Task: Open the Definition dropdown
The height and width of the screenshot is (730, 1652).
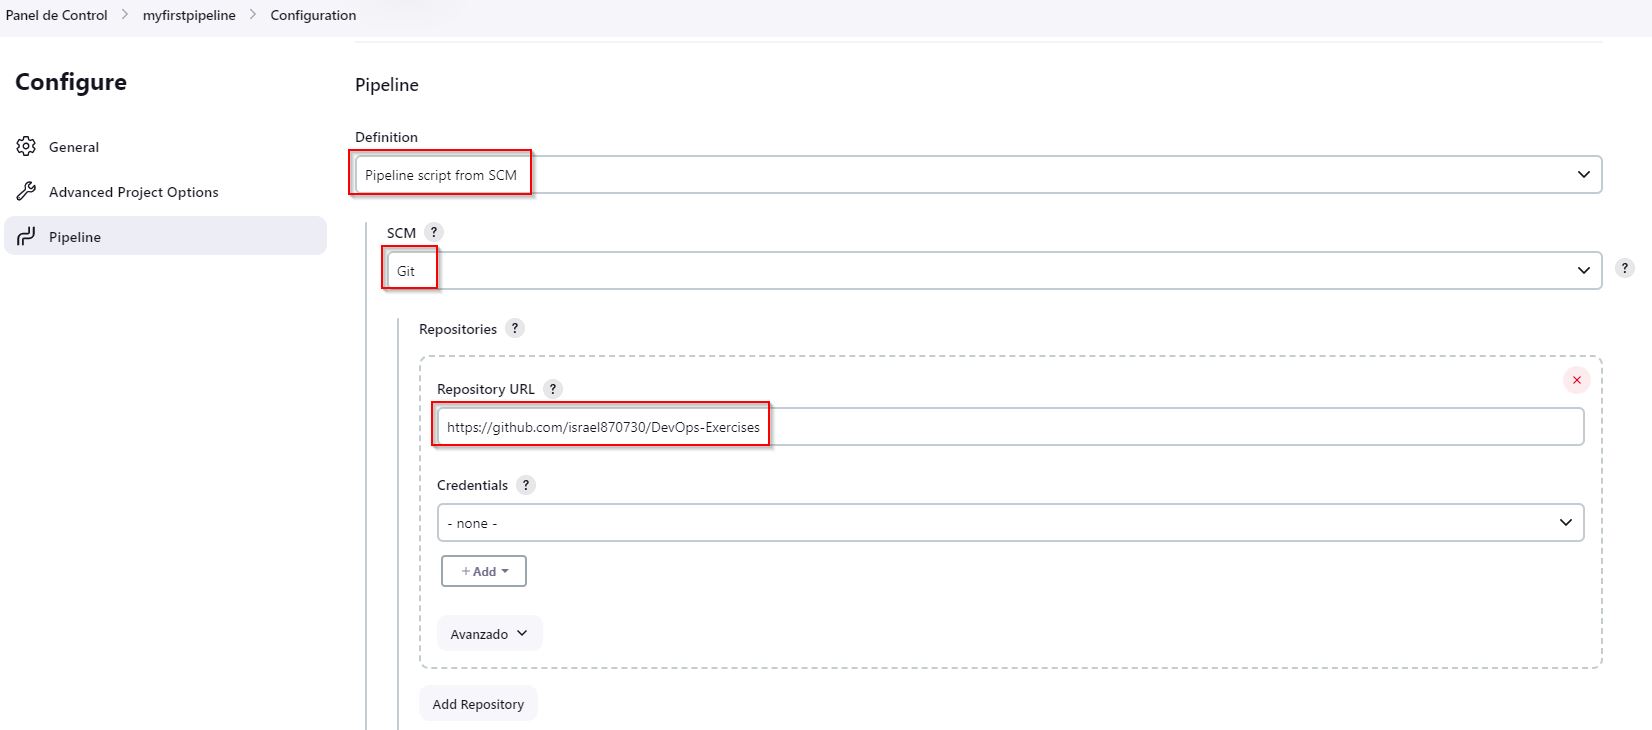Action: (x=978, y=175)
